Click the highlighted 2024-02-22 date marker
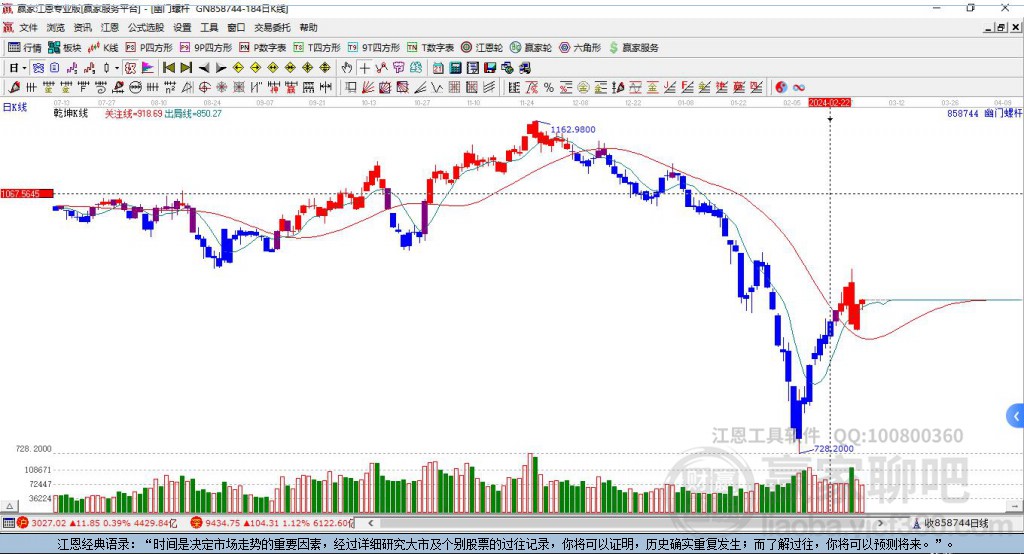The height and width of the screenshot is (554, 1024). pyautogui.click(x=829, y=103)
